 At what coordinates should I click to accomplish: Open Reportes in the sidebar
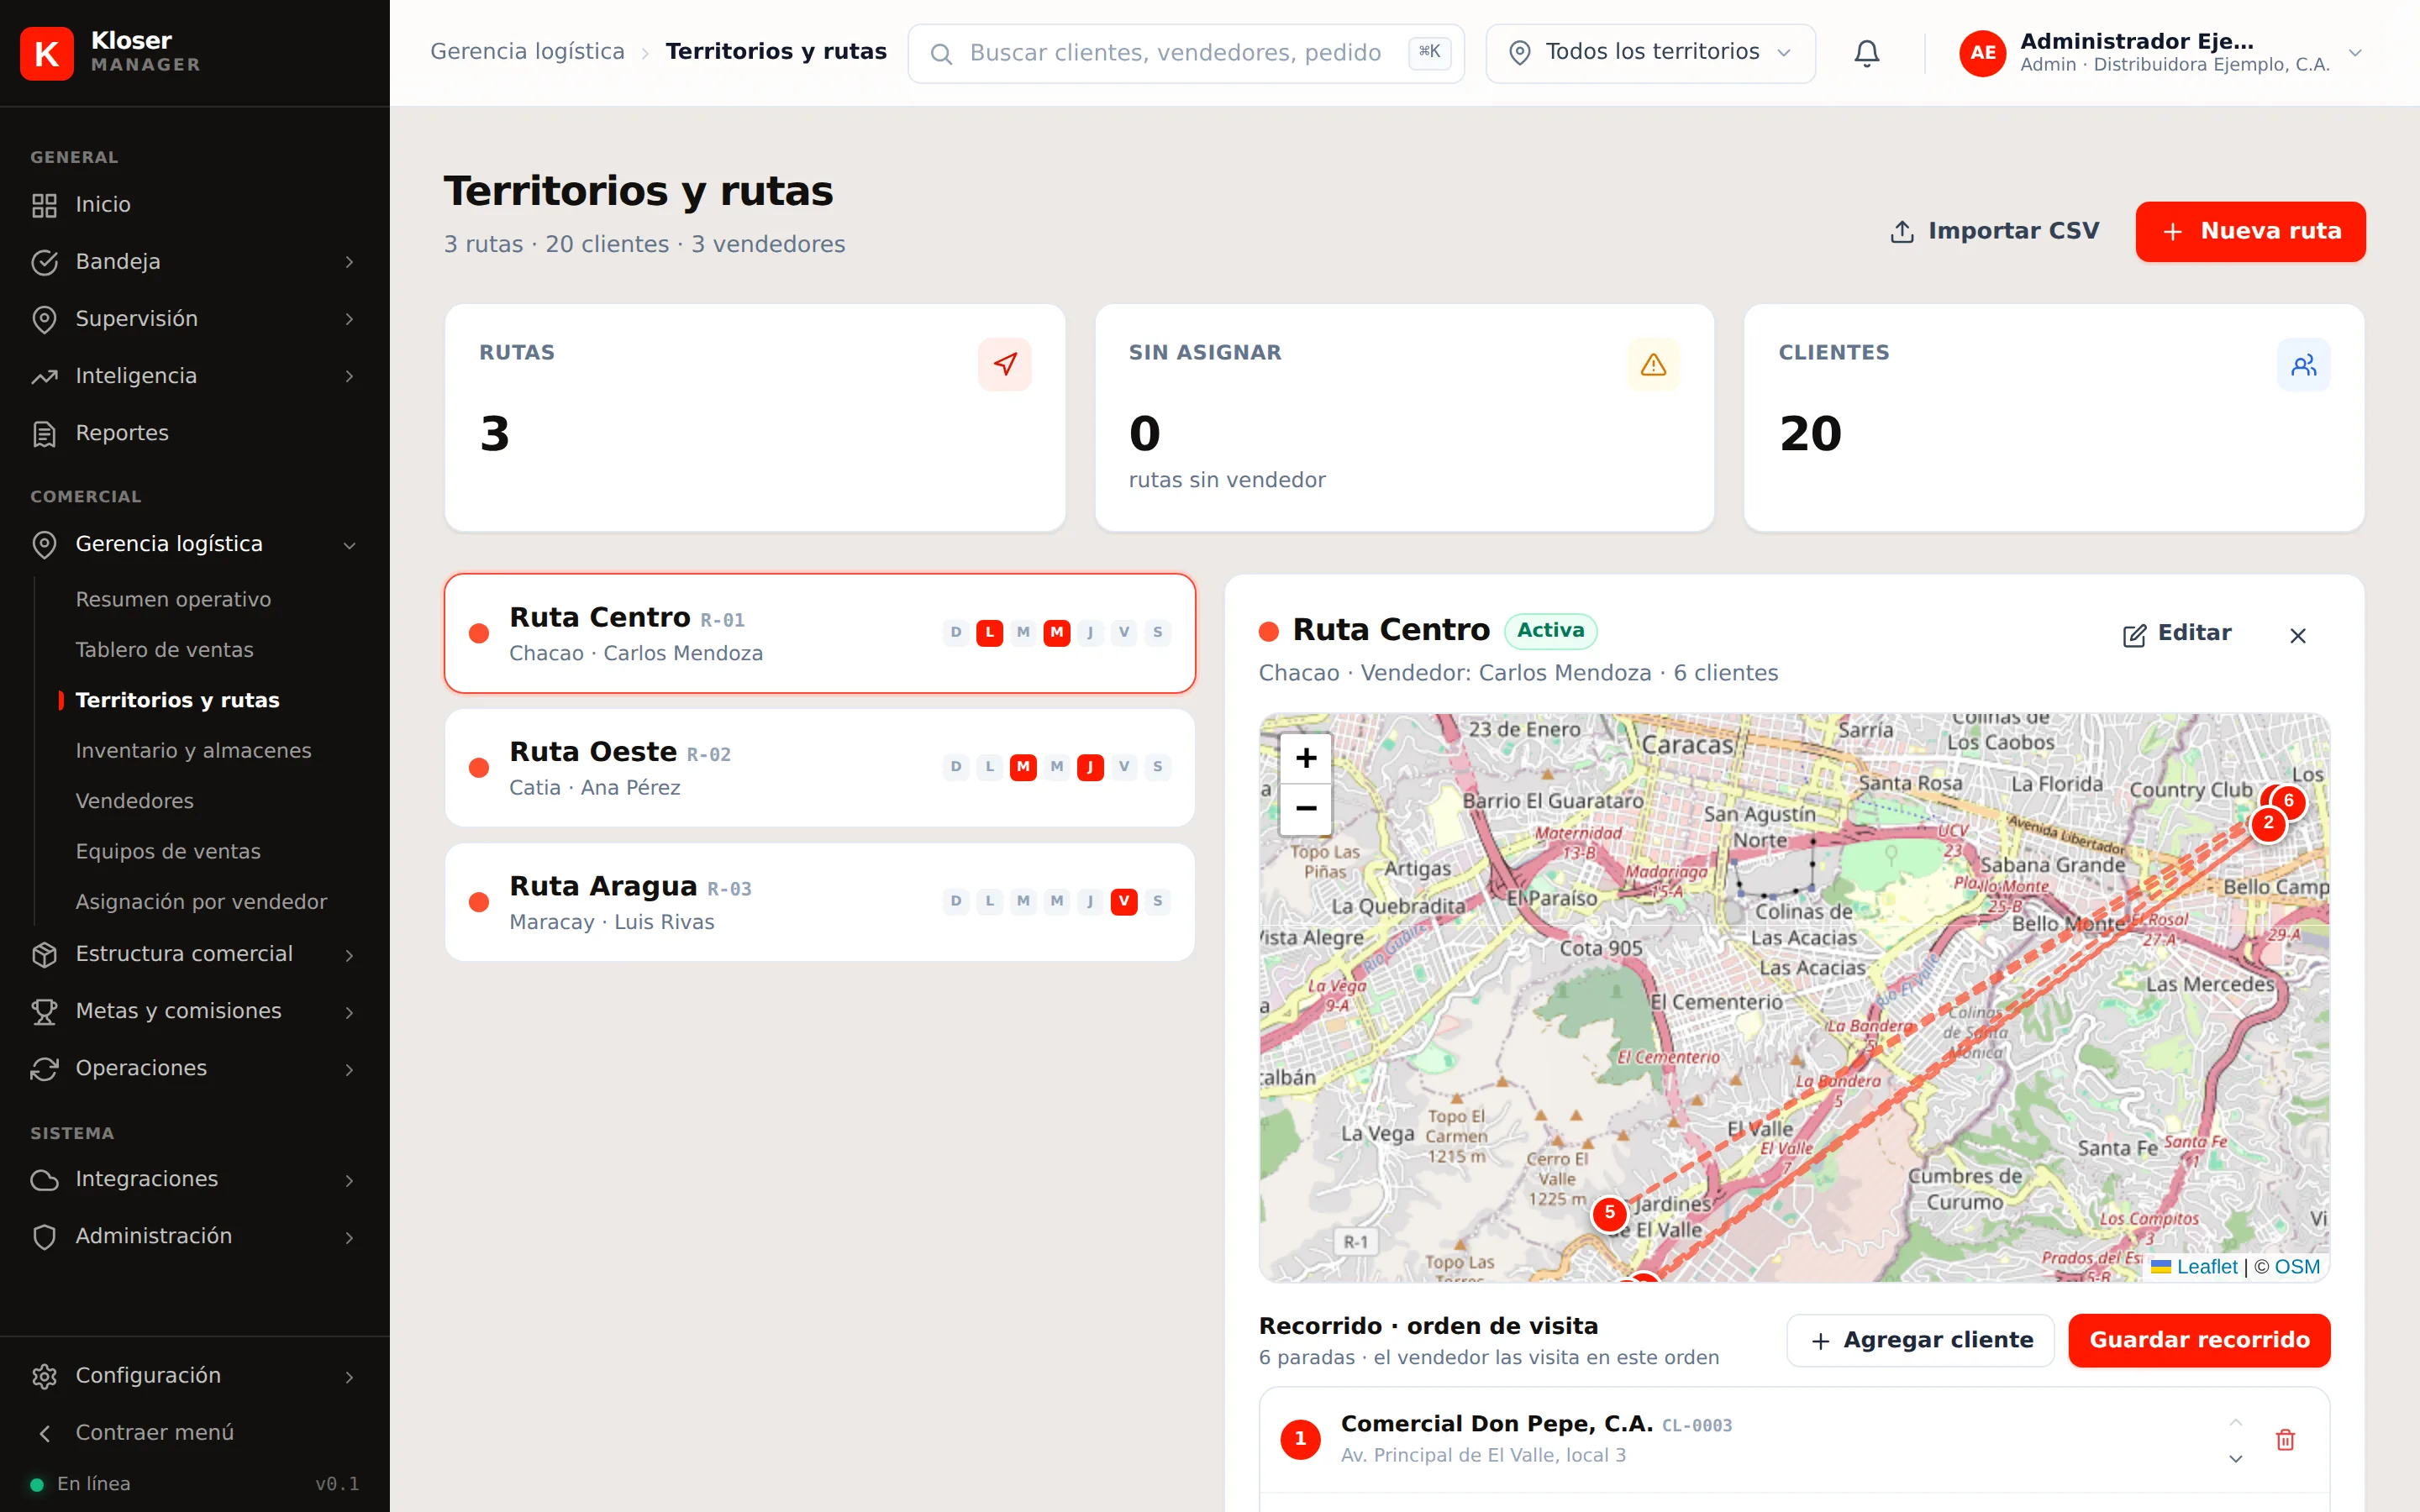(x=195, y=433)
